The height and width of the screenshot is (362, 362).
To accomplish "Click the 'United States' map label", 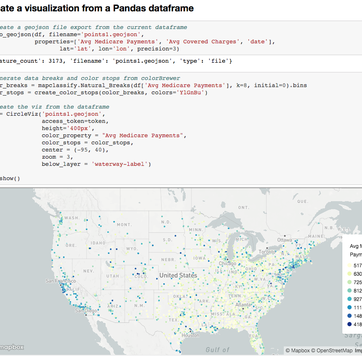I will click(178, 276).
